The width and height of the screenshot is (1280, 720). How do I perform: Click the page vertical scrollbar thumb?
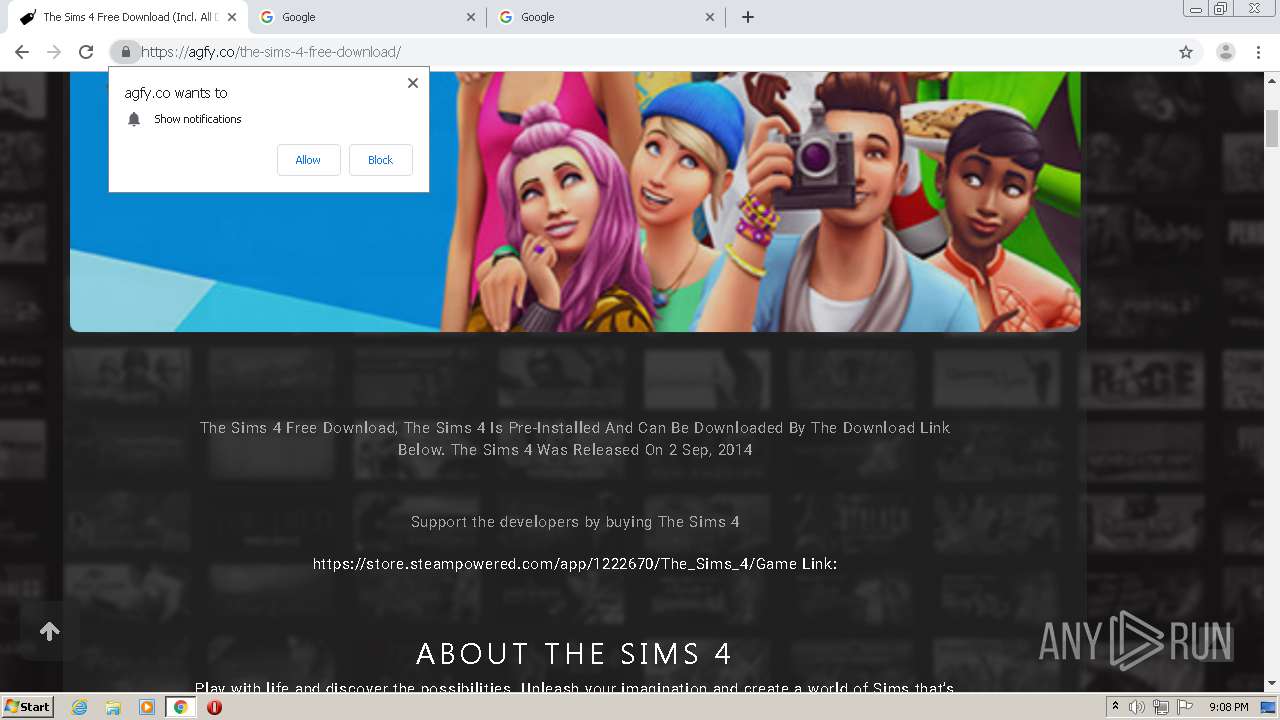click(1272, 128)
